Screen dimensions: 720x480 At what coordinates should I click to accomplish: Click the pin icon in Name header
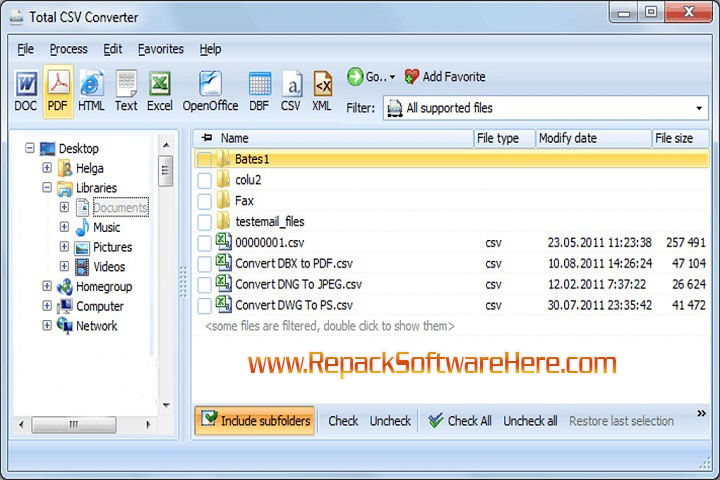coord(207,137)
